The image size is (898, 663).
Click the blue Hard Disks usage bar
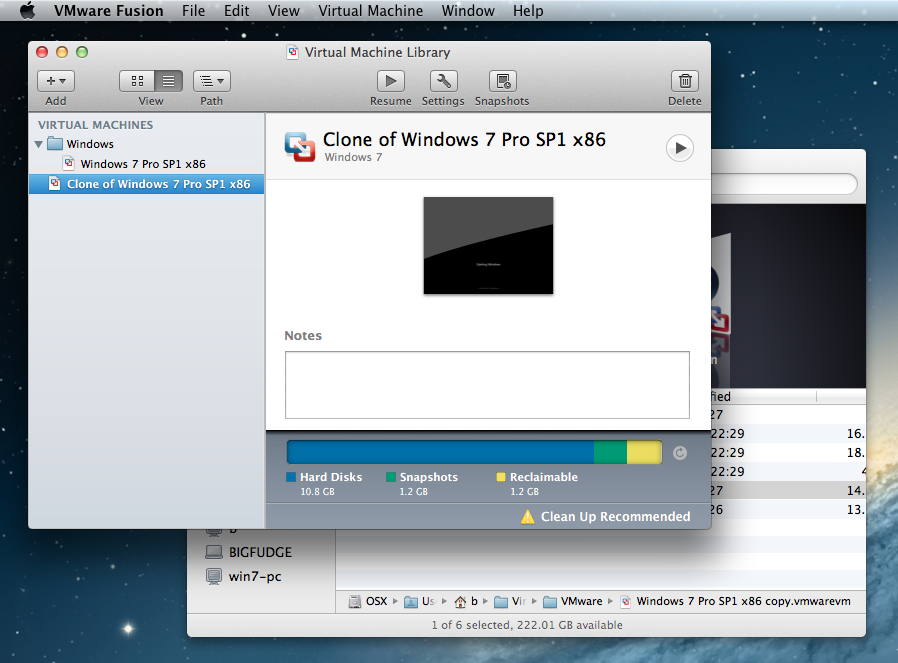[440, 453]
